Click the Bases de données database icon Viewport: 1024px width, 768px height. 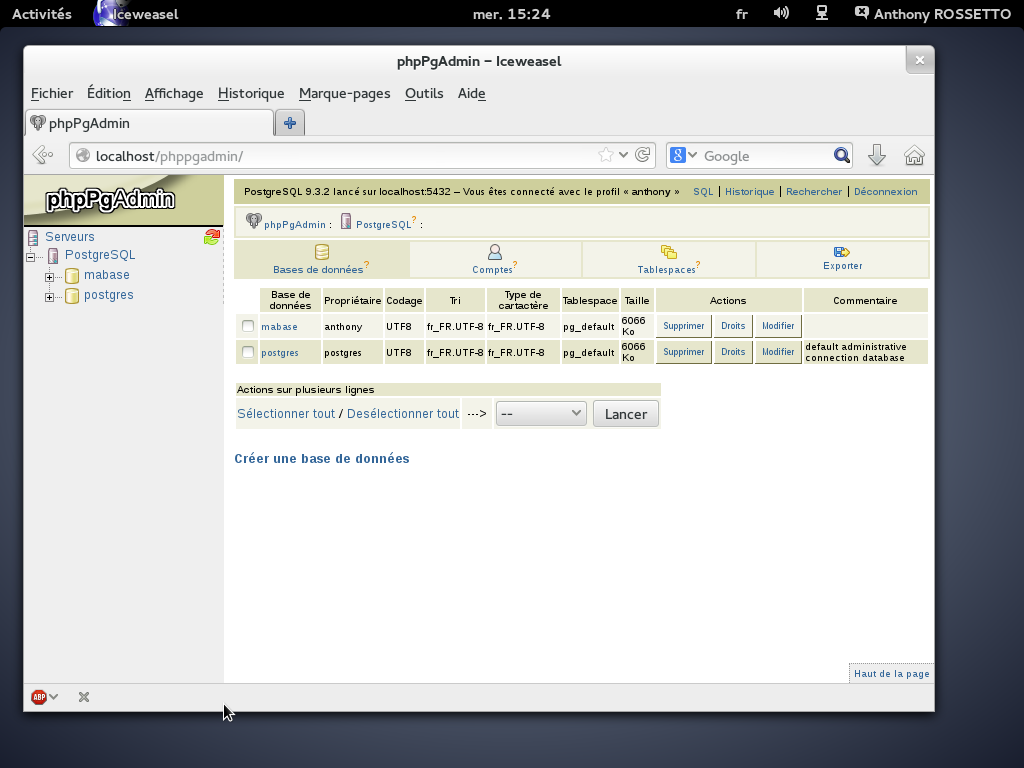tap(322, 251)
